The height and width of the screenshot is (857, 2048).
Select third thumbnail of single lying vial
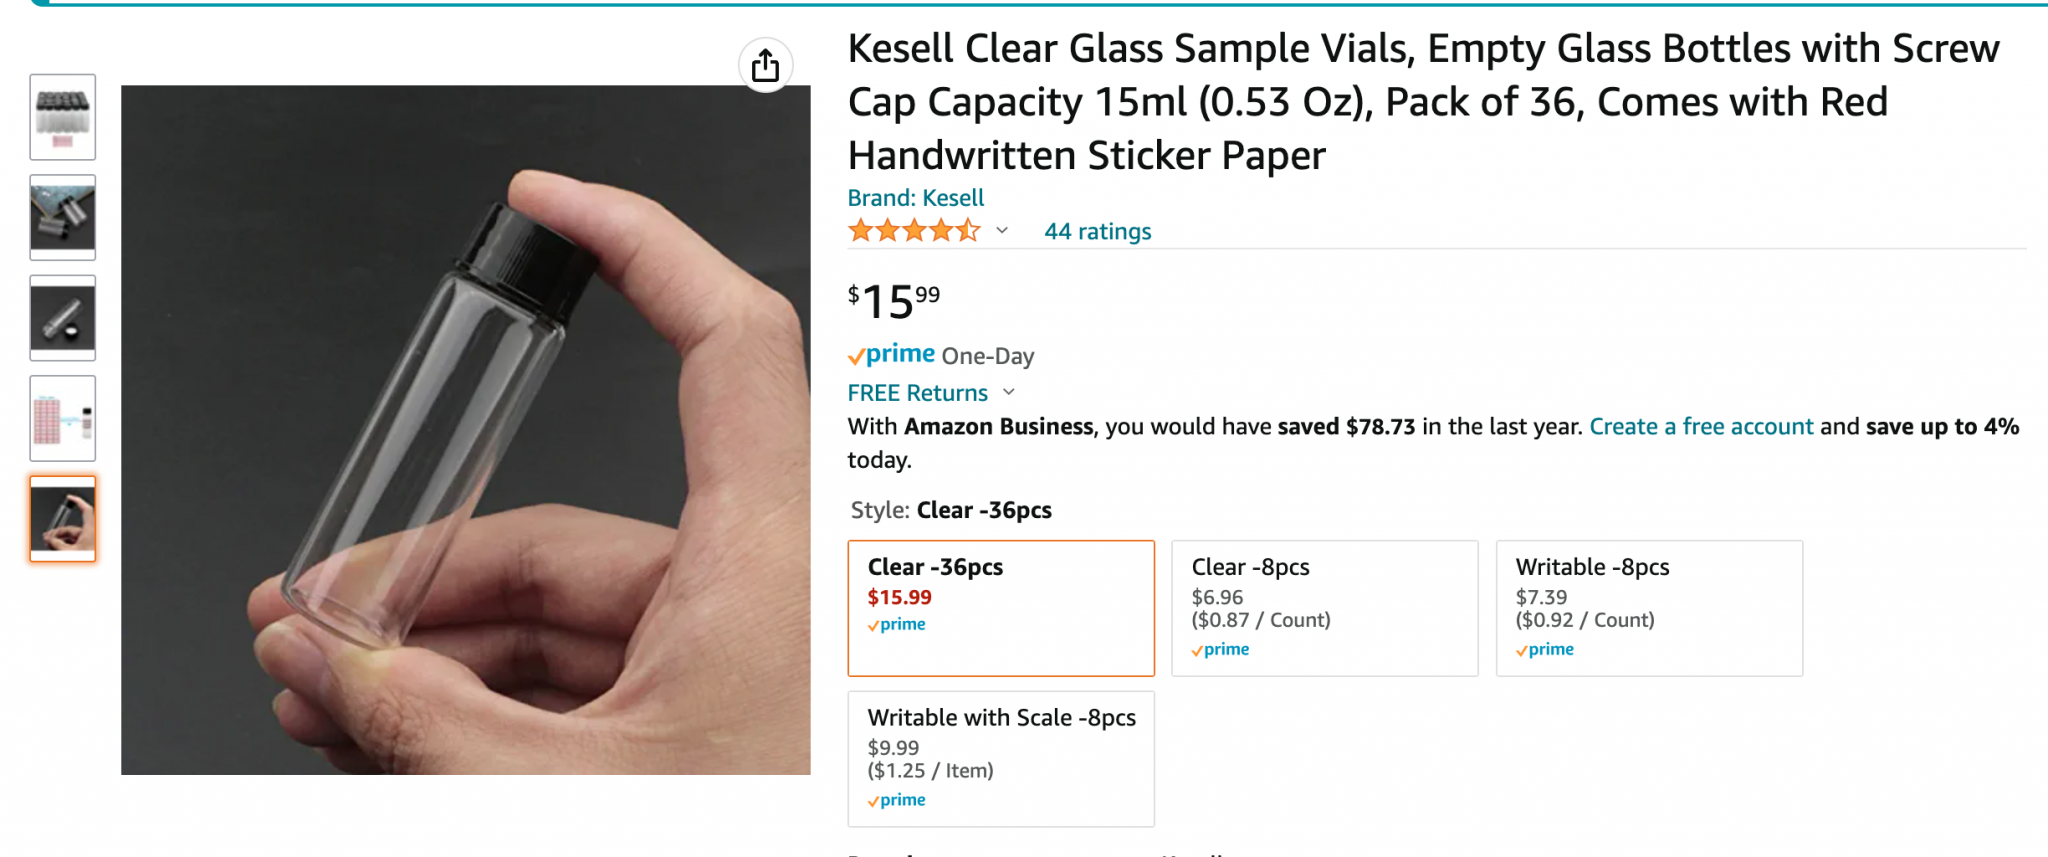point(63,318)
